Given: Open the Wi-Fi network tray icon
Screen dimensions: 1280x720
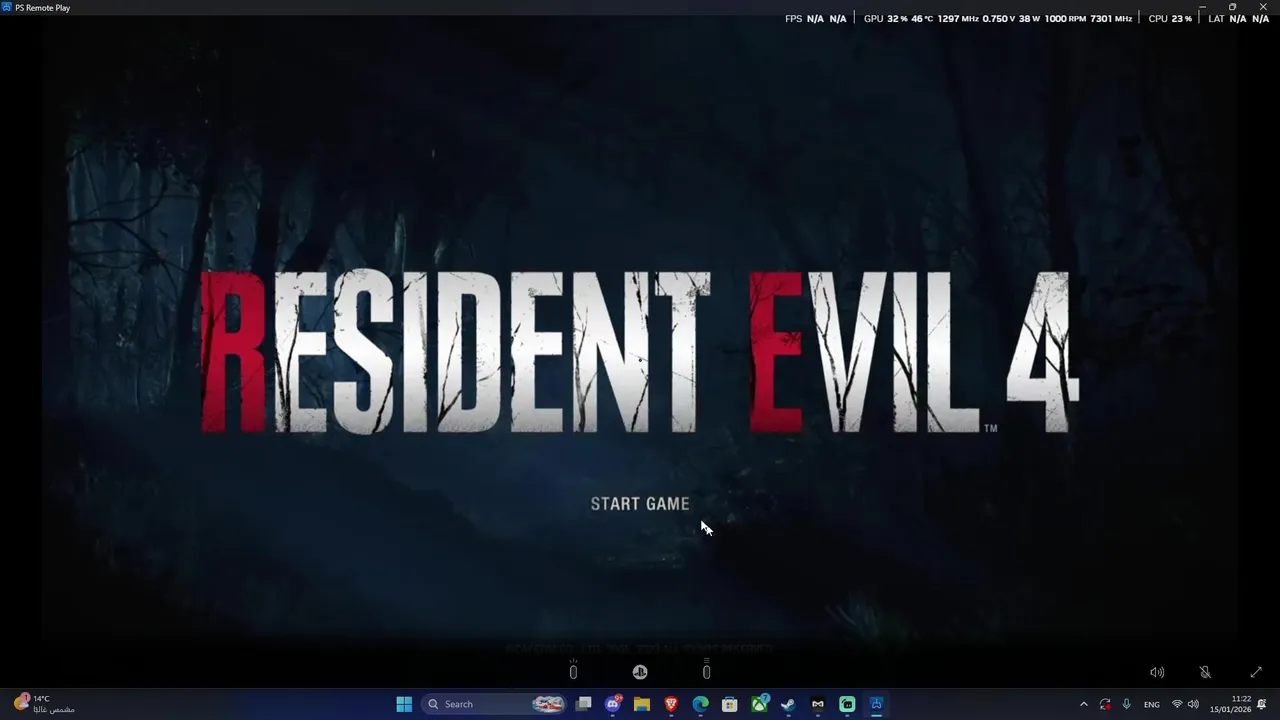Looking at the screenshot, I should (1177, 704).
